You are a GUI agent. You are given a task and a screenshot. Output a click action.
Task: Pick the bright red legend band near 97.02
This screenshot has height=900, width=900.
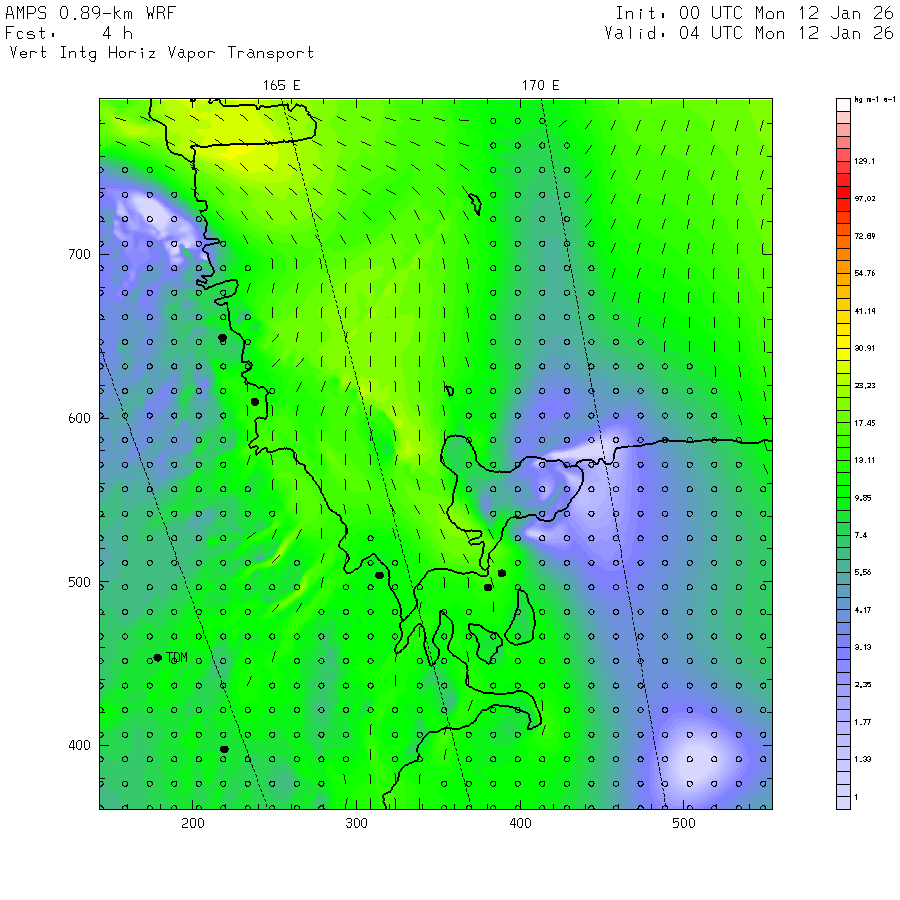point(843,192)
